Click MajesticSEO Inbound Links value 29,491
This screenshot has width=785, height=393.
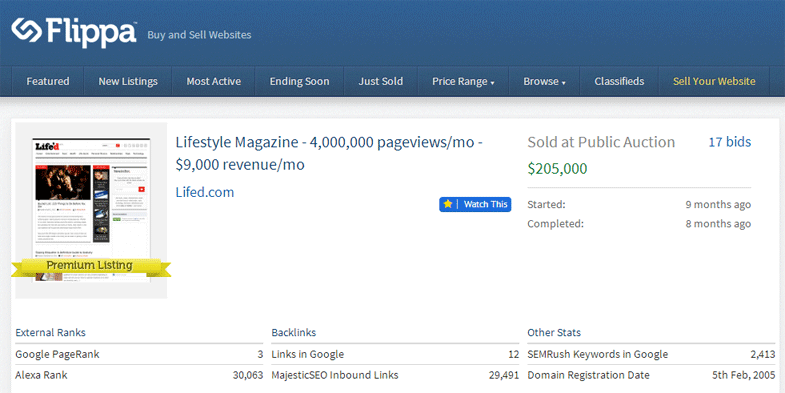coord(504,375)
